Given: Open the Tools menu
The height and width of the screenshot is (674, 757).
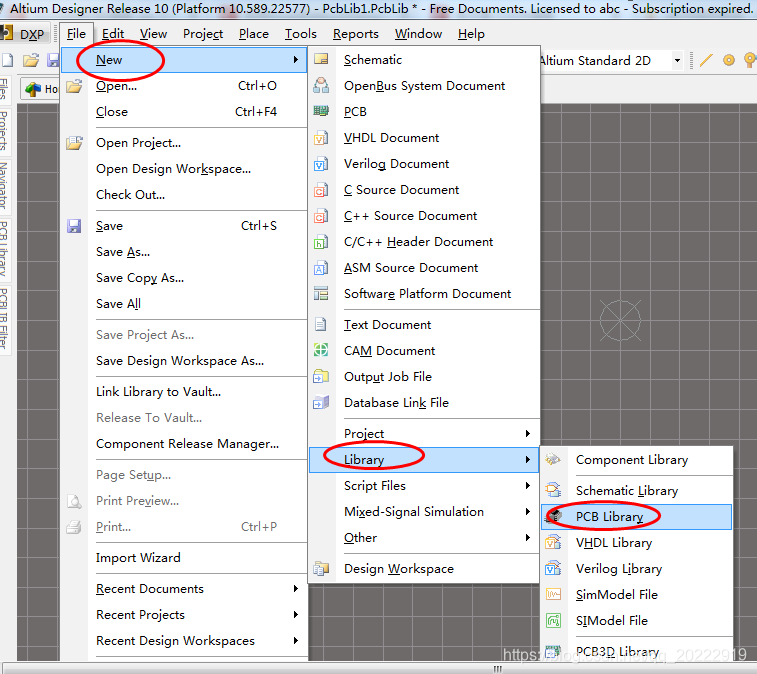Looking at the screenshot, I should pos(301,34).
